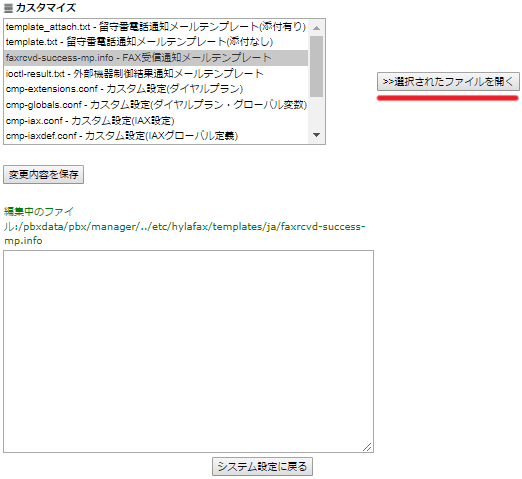
Task: Select template.txt 留守番電話通知 entry
Action: (156, 42)
